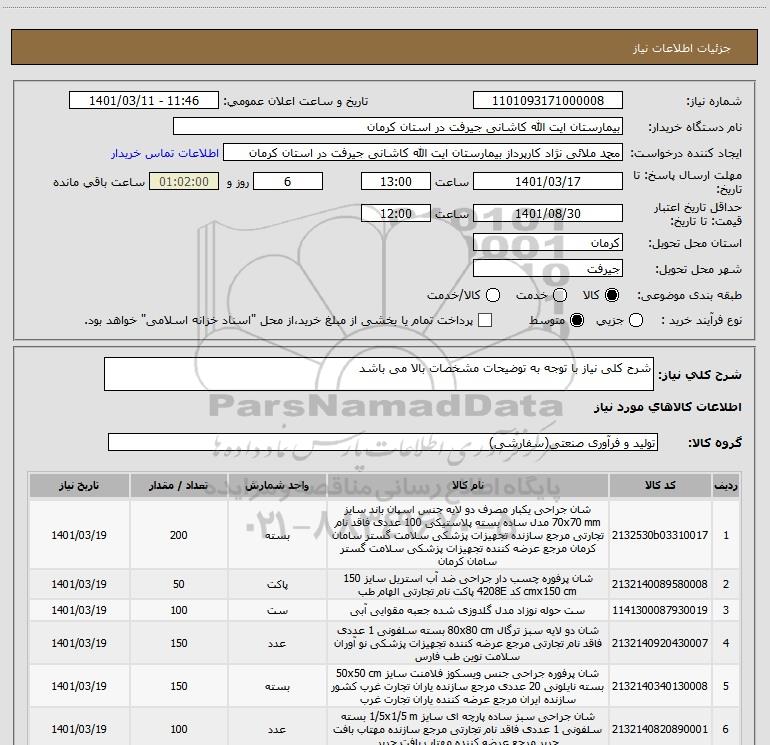Click the شرح کلی نیاز text area
Viewport: 770px width, 745px height.
[379, 374]
